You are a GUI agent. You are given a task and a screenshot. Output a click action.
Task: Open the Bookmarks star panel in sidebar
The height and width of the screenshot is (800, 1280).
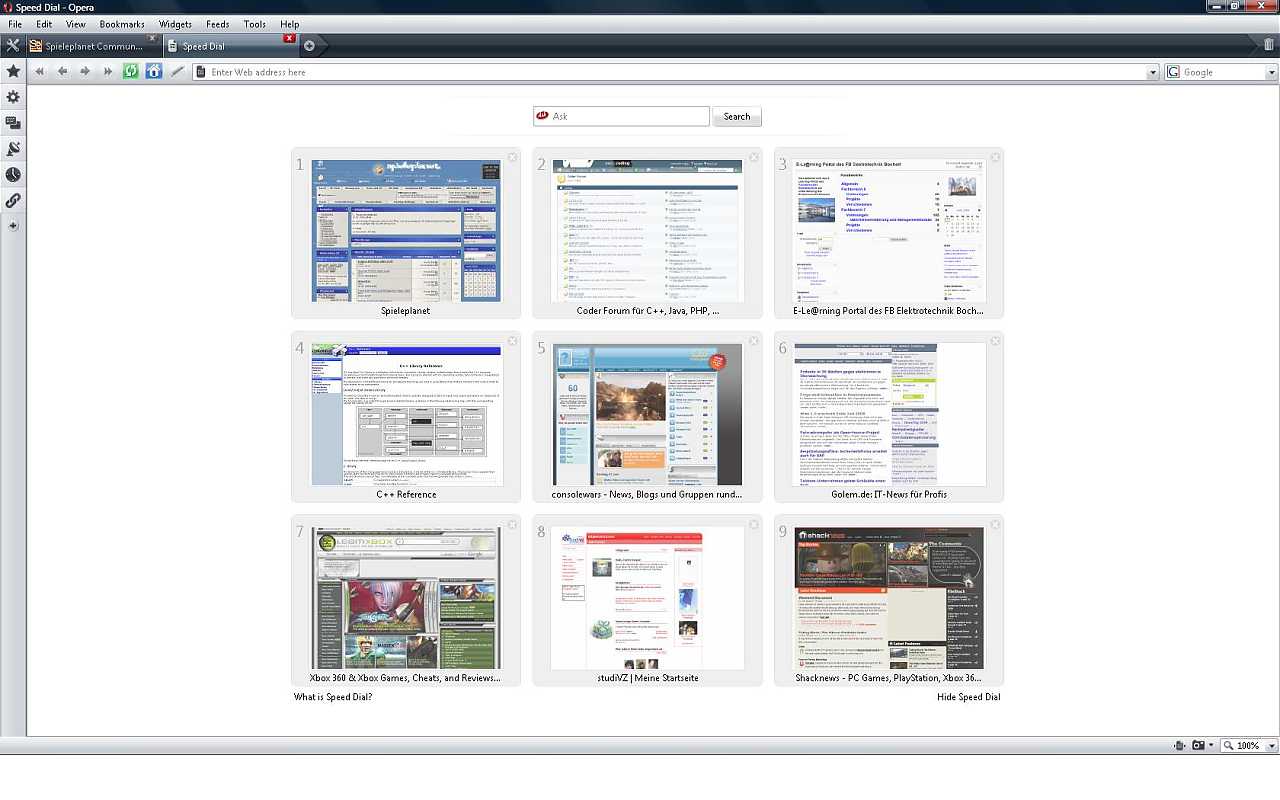(x=13, y=71)
